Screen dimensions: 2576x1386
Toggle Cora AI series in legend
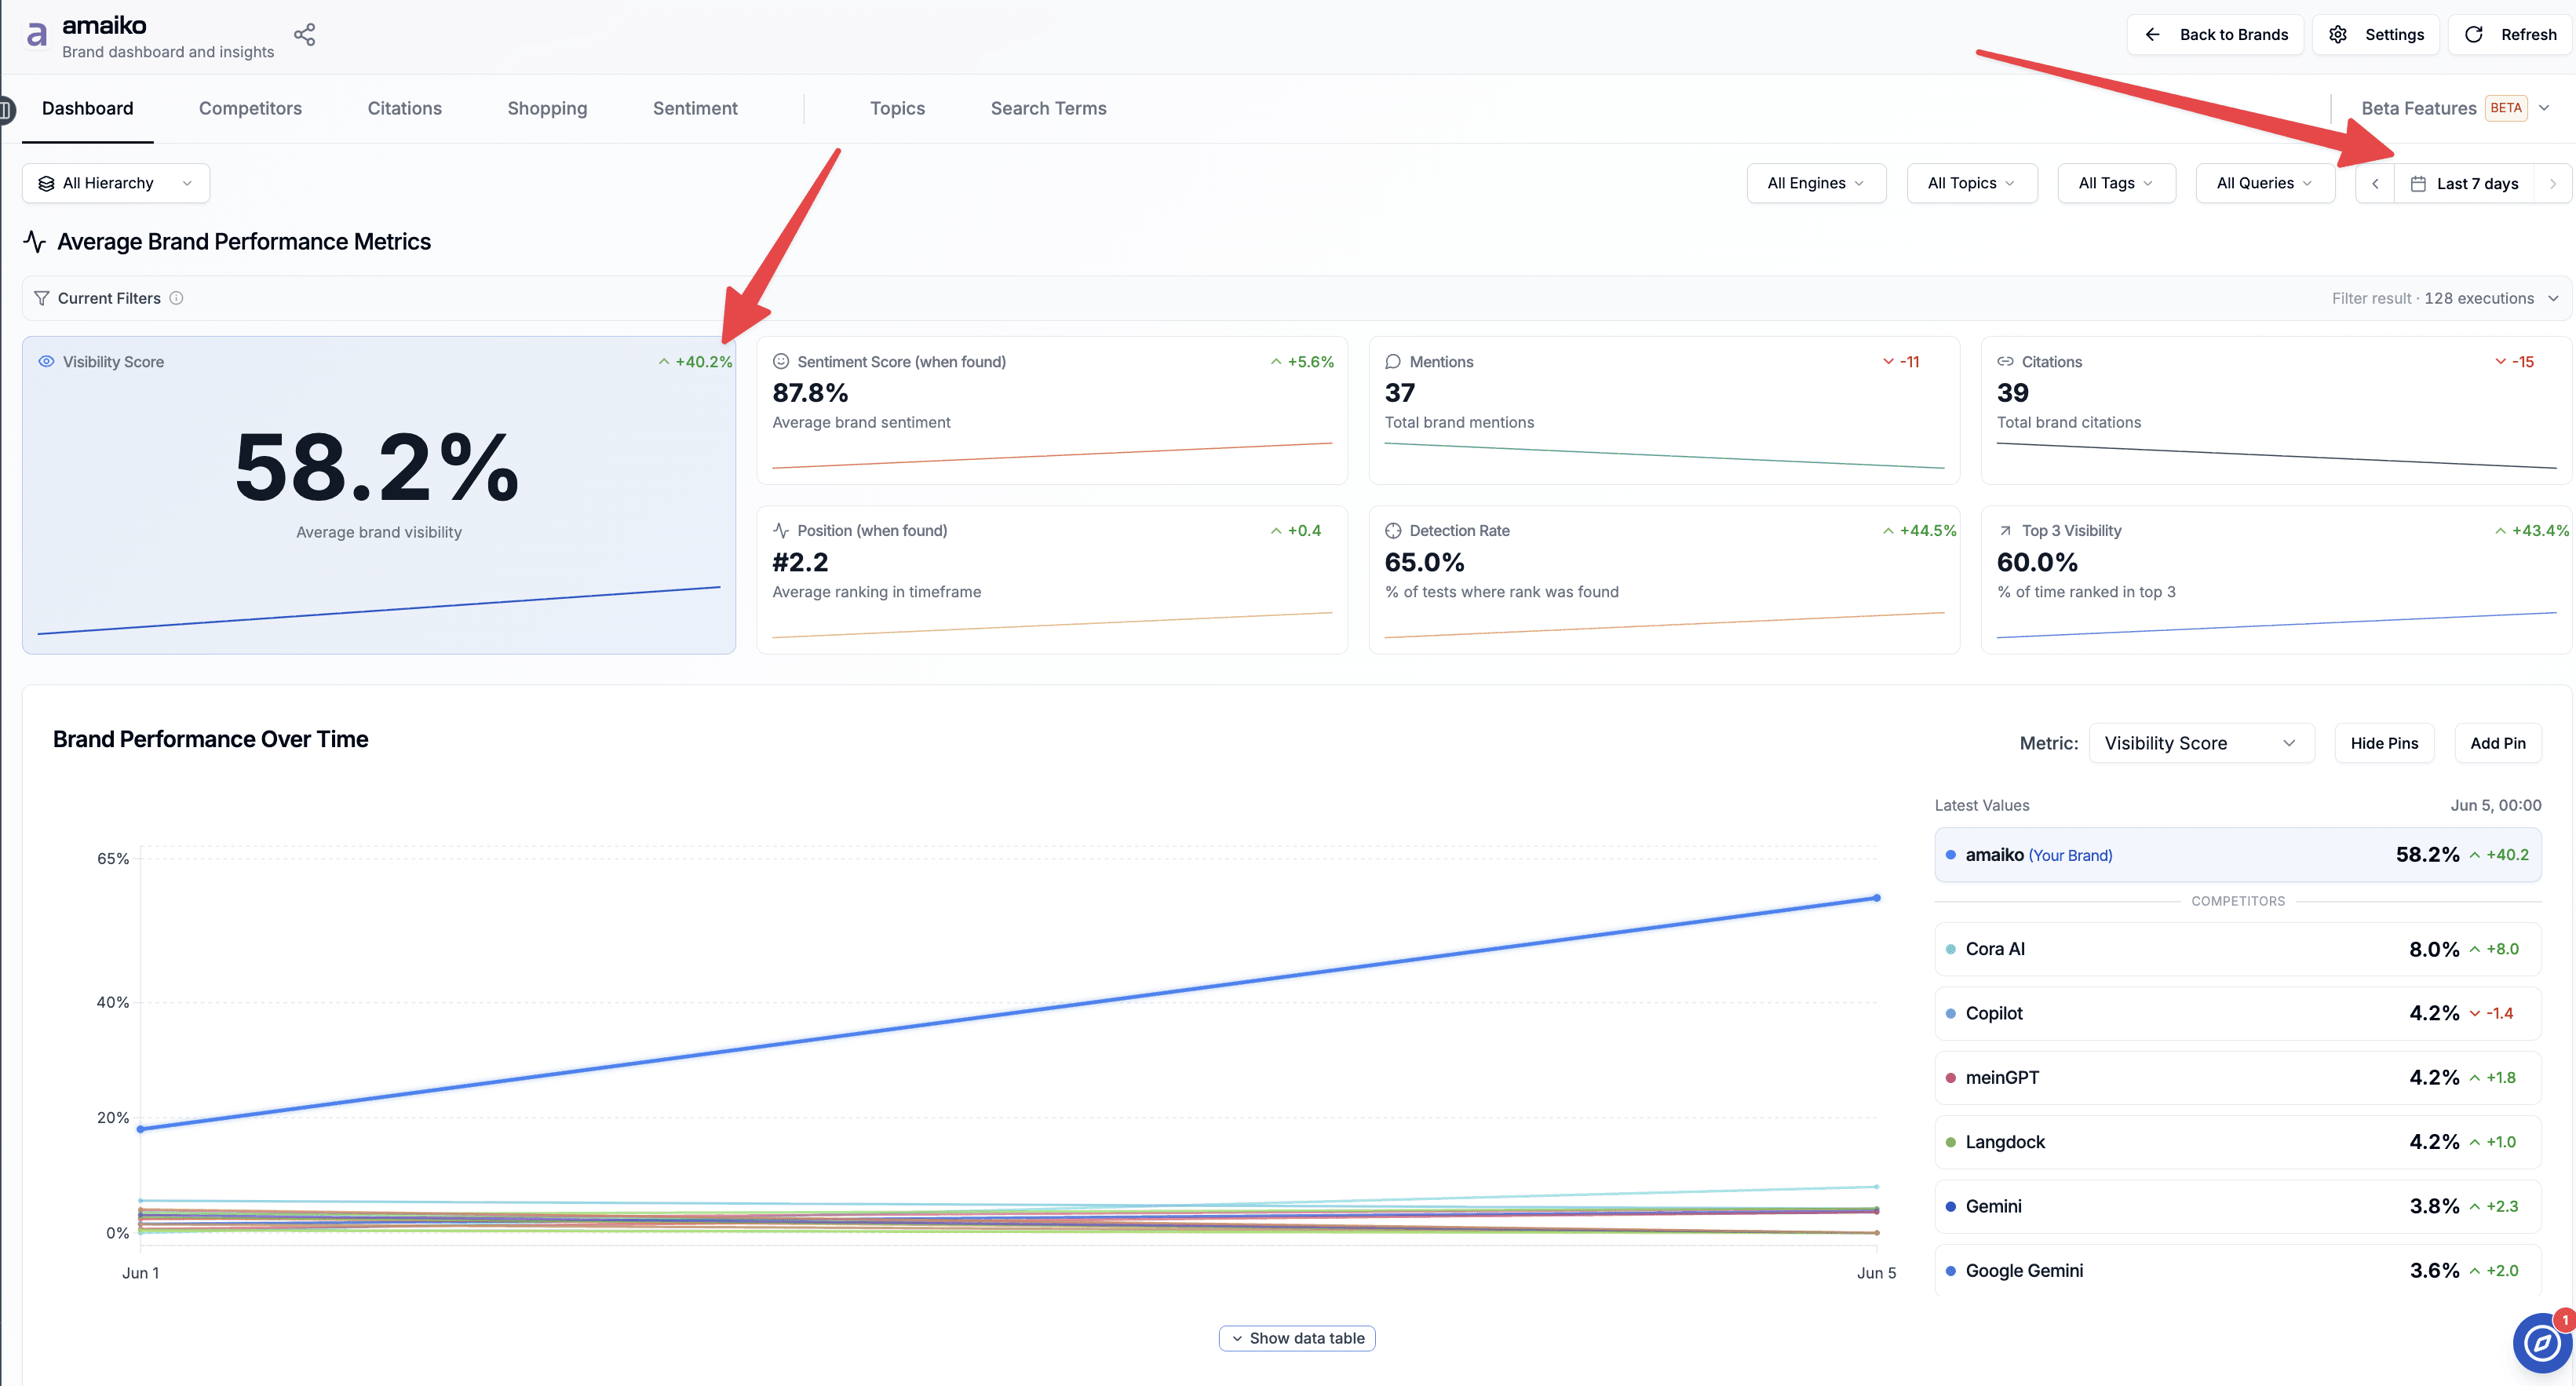(2237, 949)
